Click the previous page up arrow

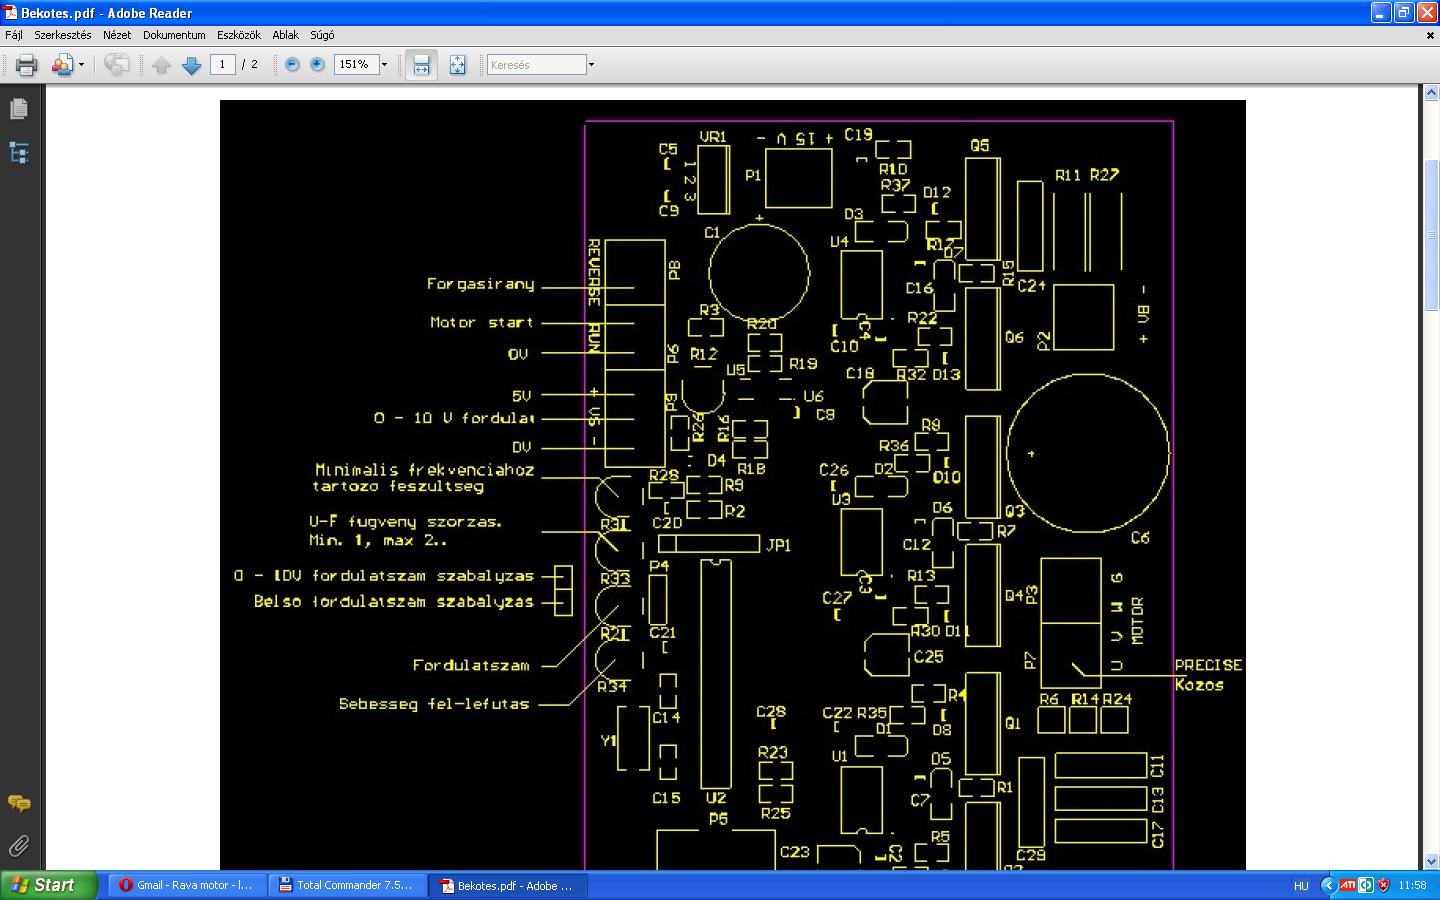point(162,65)
